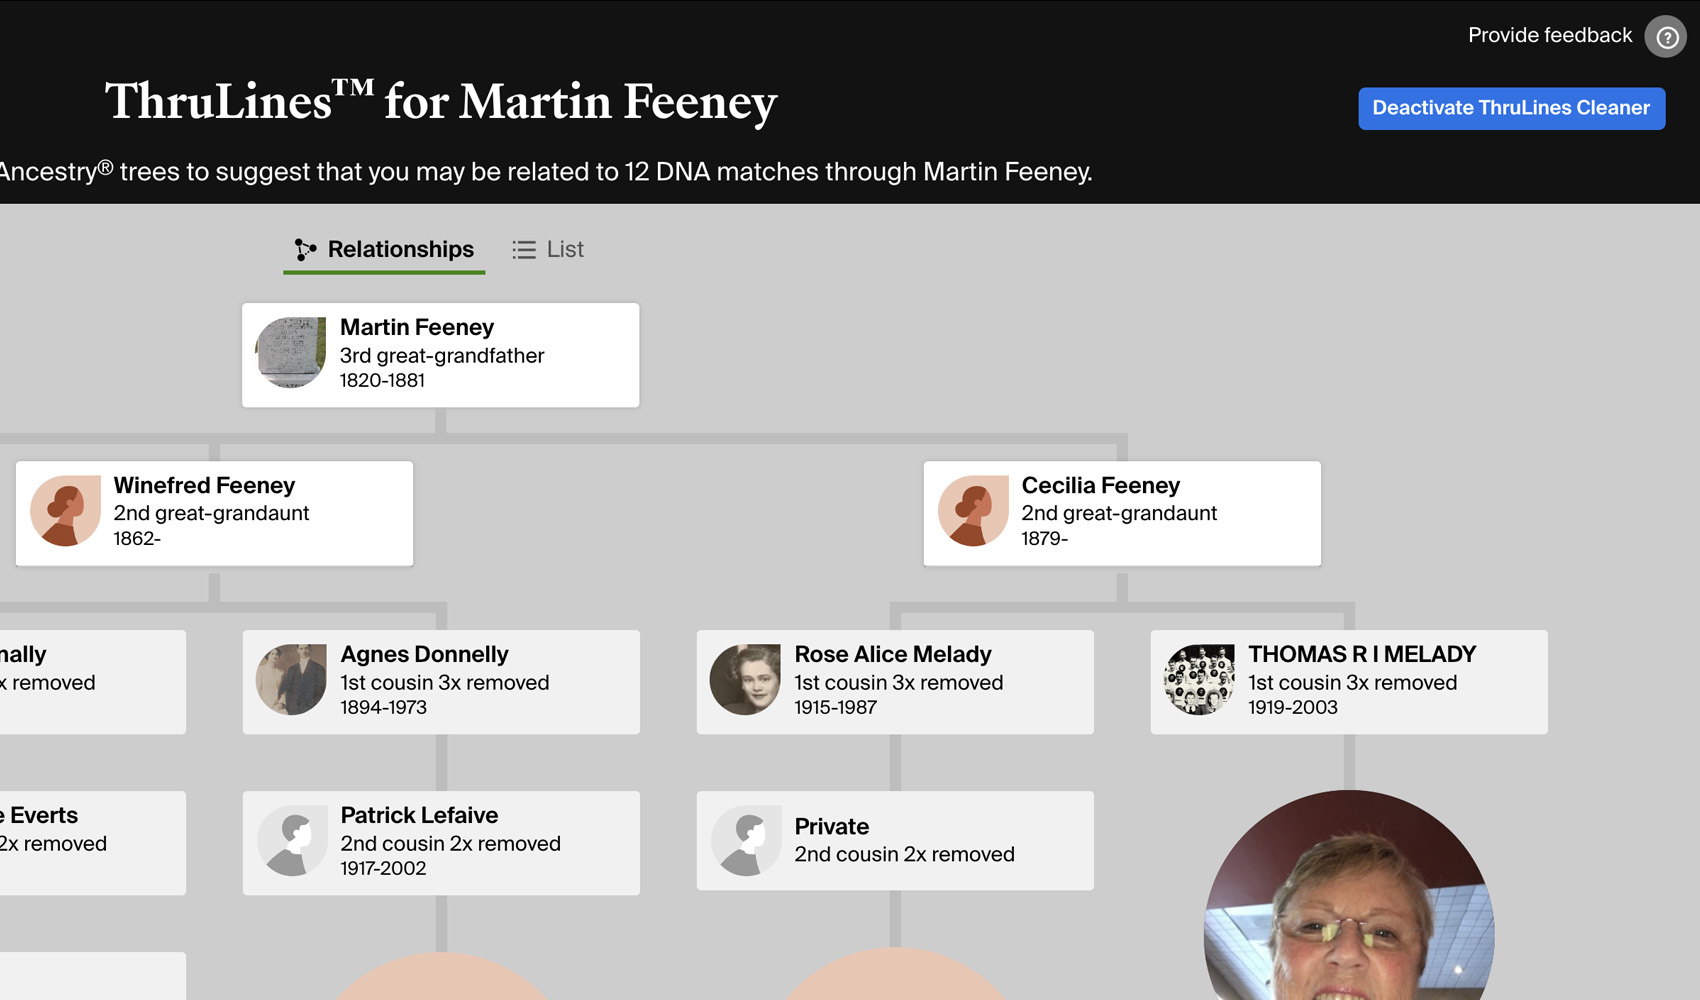Screen dimensions: 1700x1000
Task: Click the Provide feedback link
Action: pos(1549,36)
